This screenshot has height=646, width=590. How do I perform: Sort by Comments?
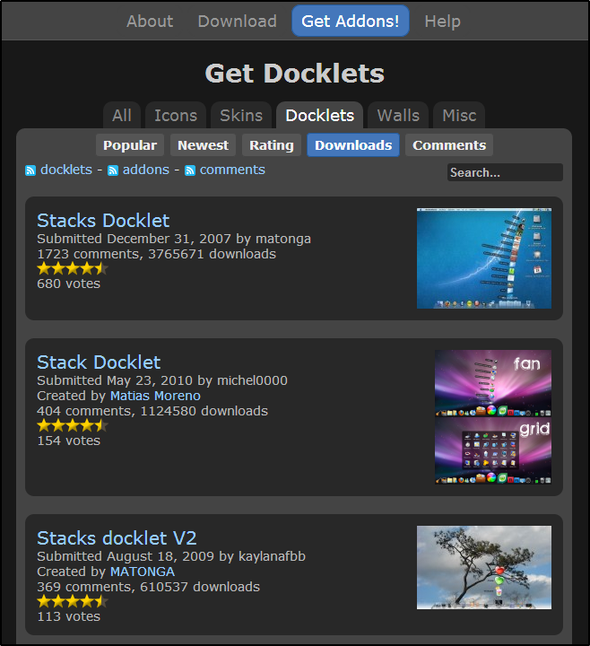click(449, 145)
